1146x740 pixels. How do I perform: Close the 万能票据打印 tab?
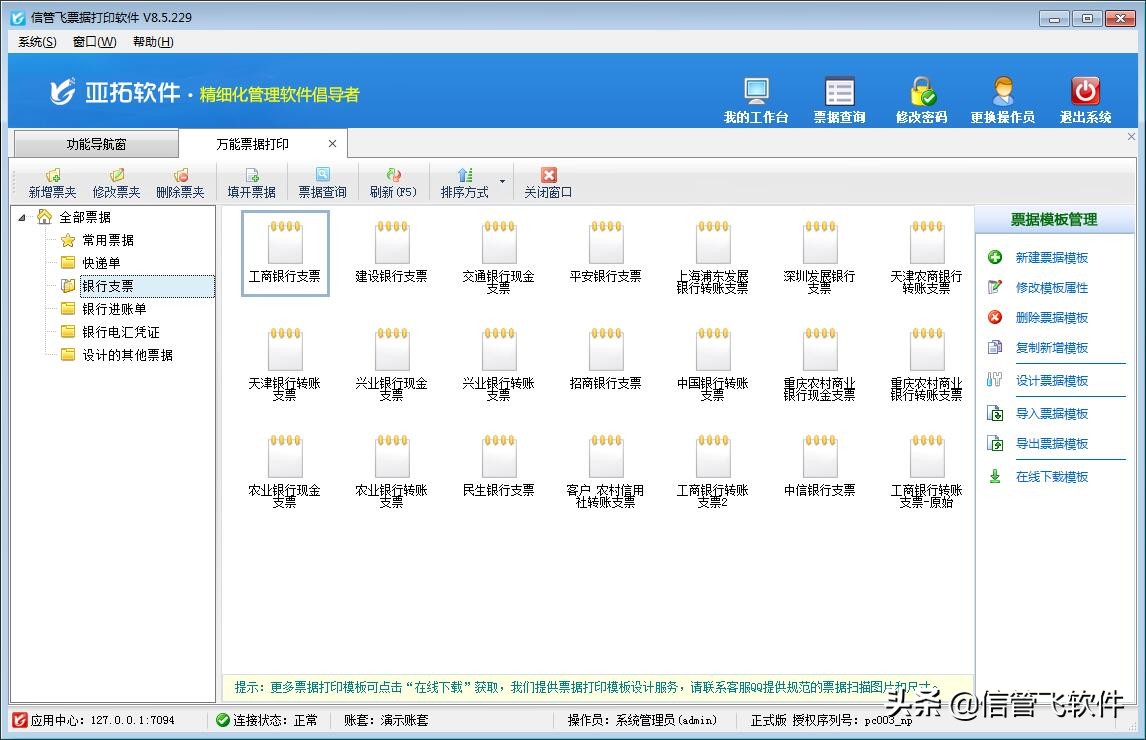[x=333, y=144]
